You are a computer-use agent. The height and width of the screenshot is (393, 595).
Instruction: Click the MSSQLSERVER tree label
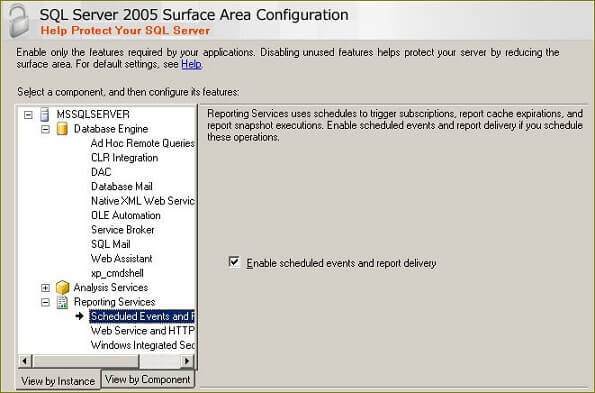(x=93, y=114)
